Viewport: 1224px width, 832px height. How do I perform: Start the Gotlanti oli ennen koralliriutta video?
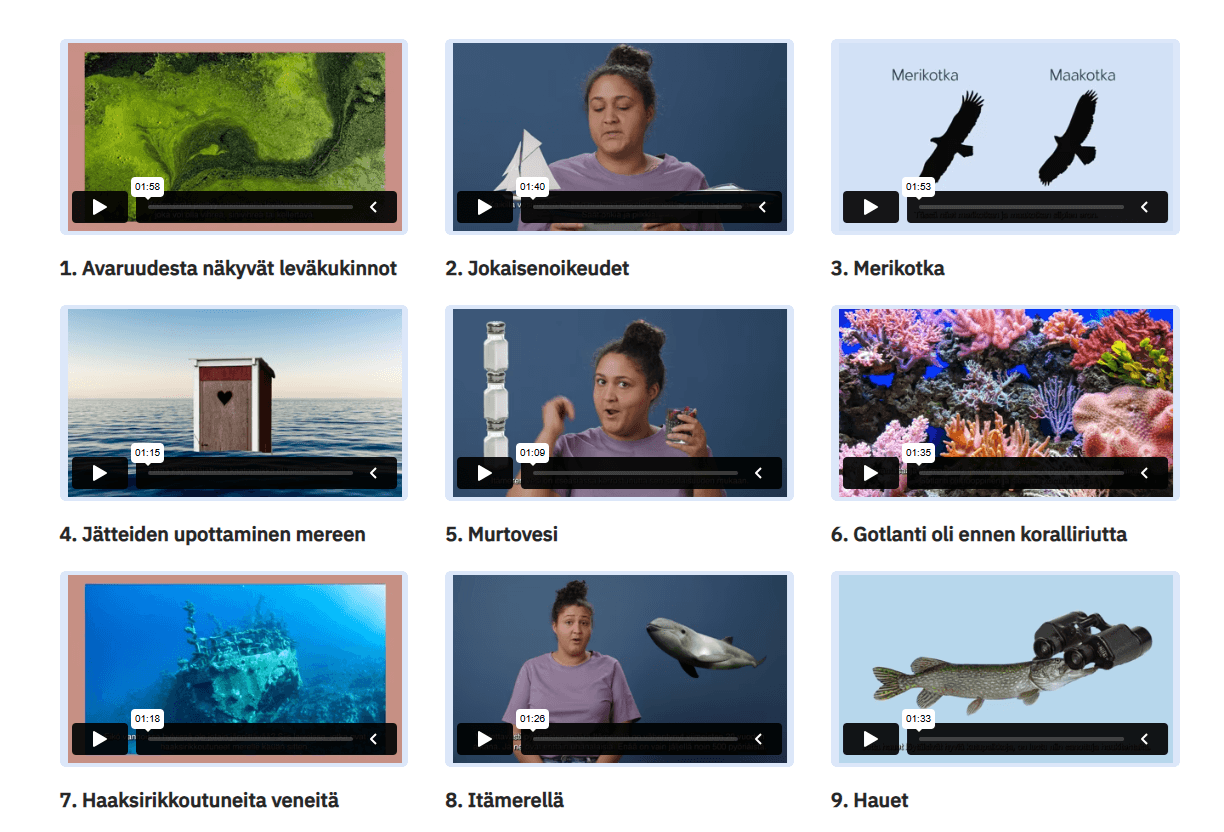[x=871, y=473]
